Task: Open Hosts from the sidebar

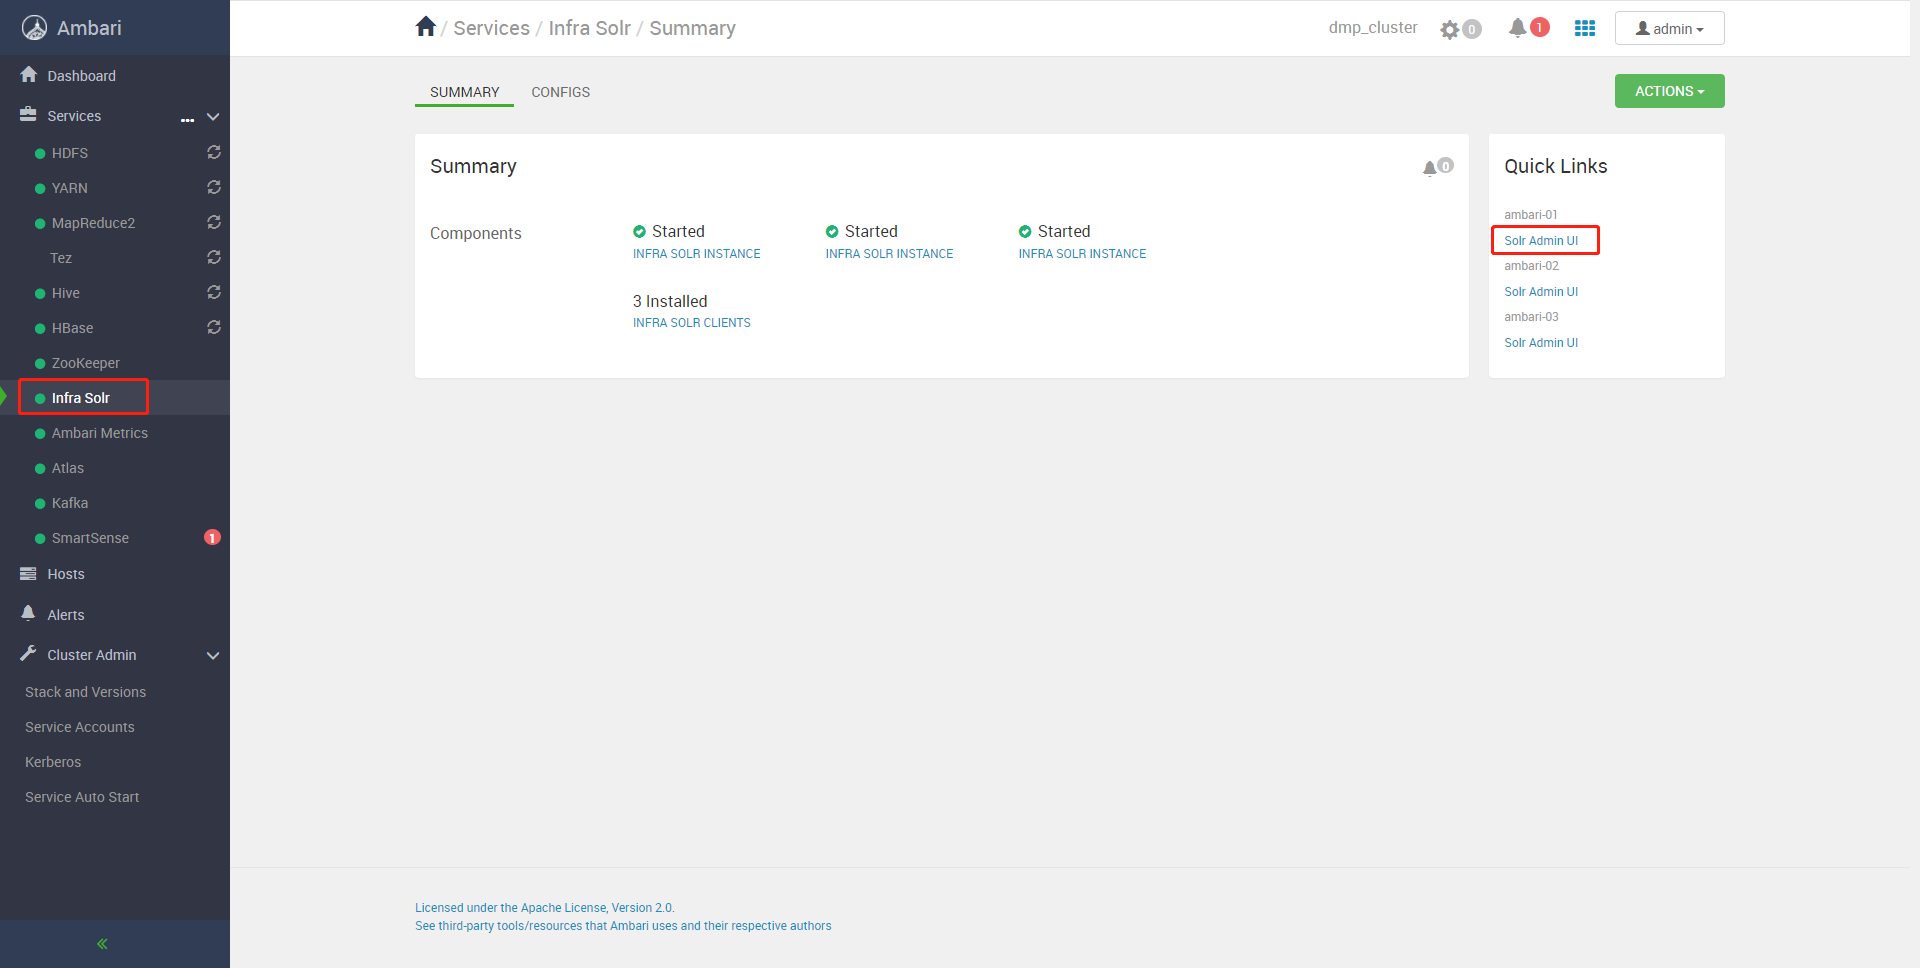Action: coord(66,574)
